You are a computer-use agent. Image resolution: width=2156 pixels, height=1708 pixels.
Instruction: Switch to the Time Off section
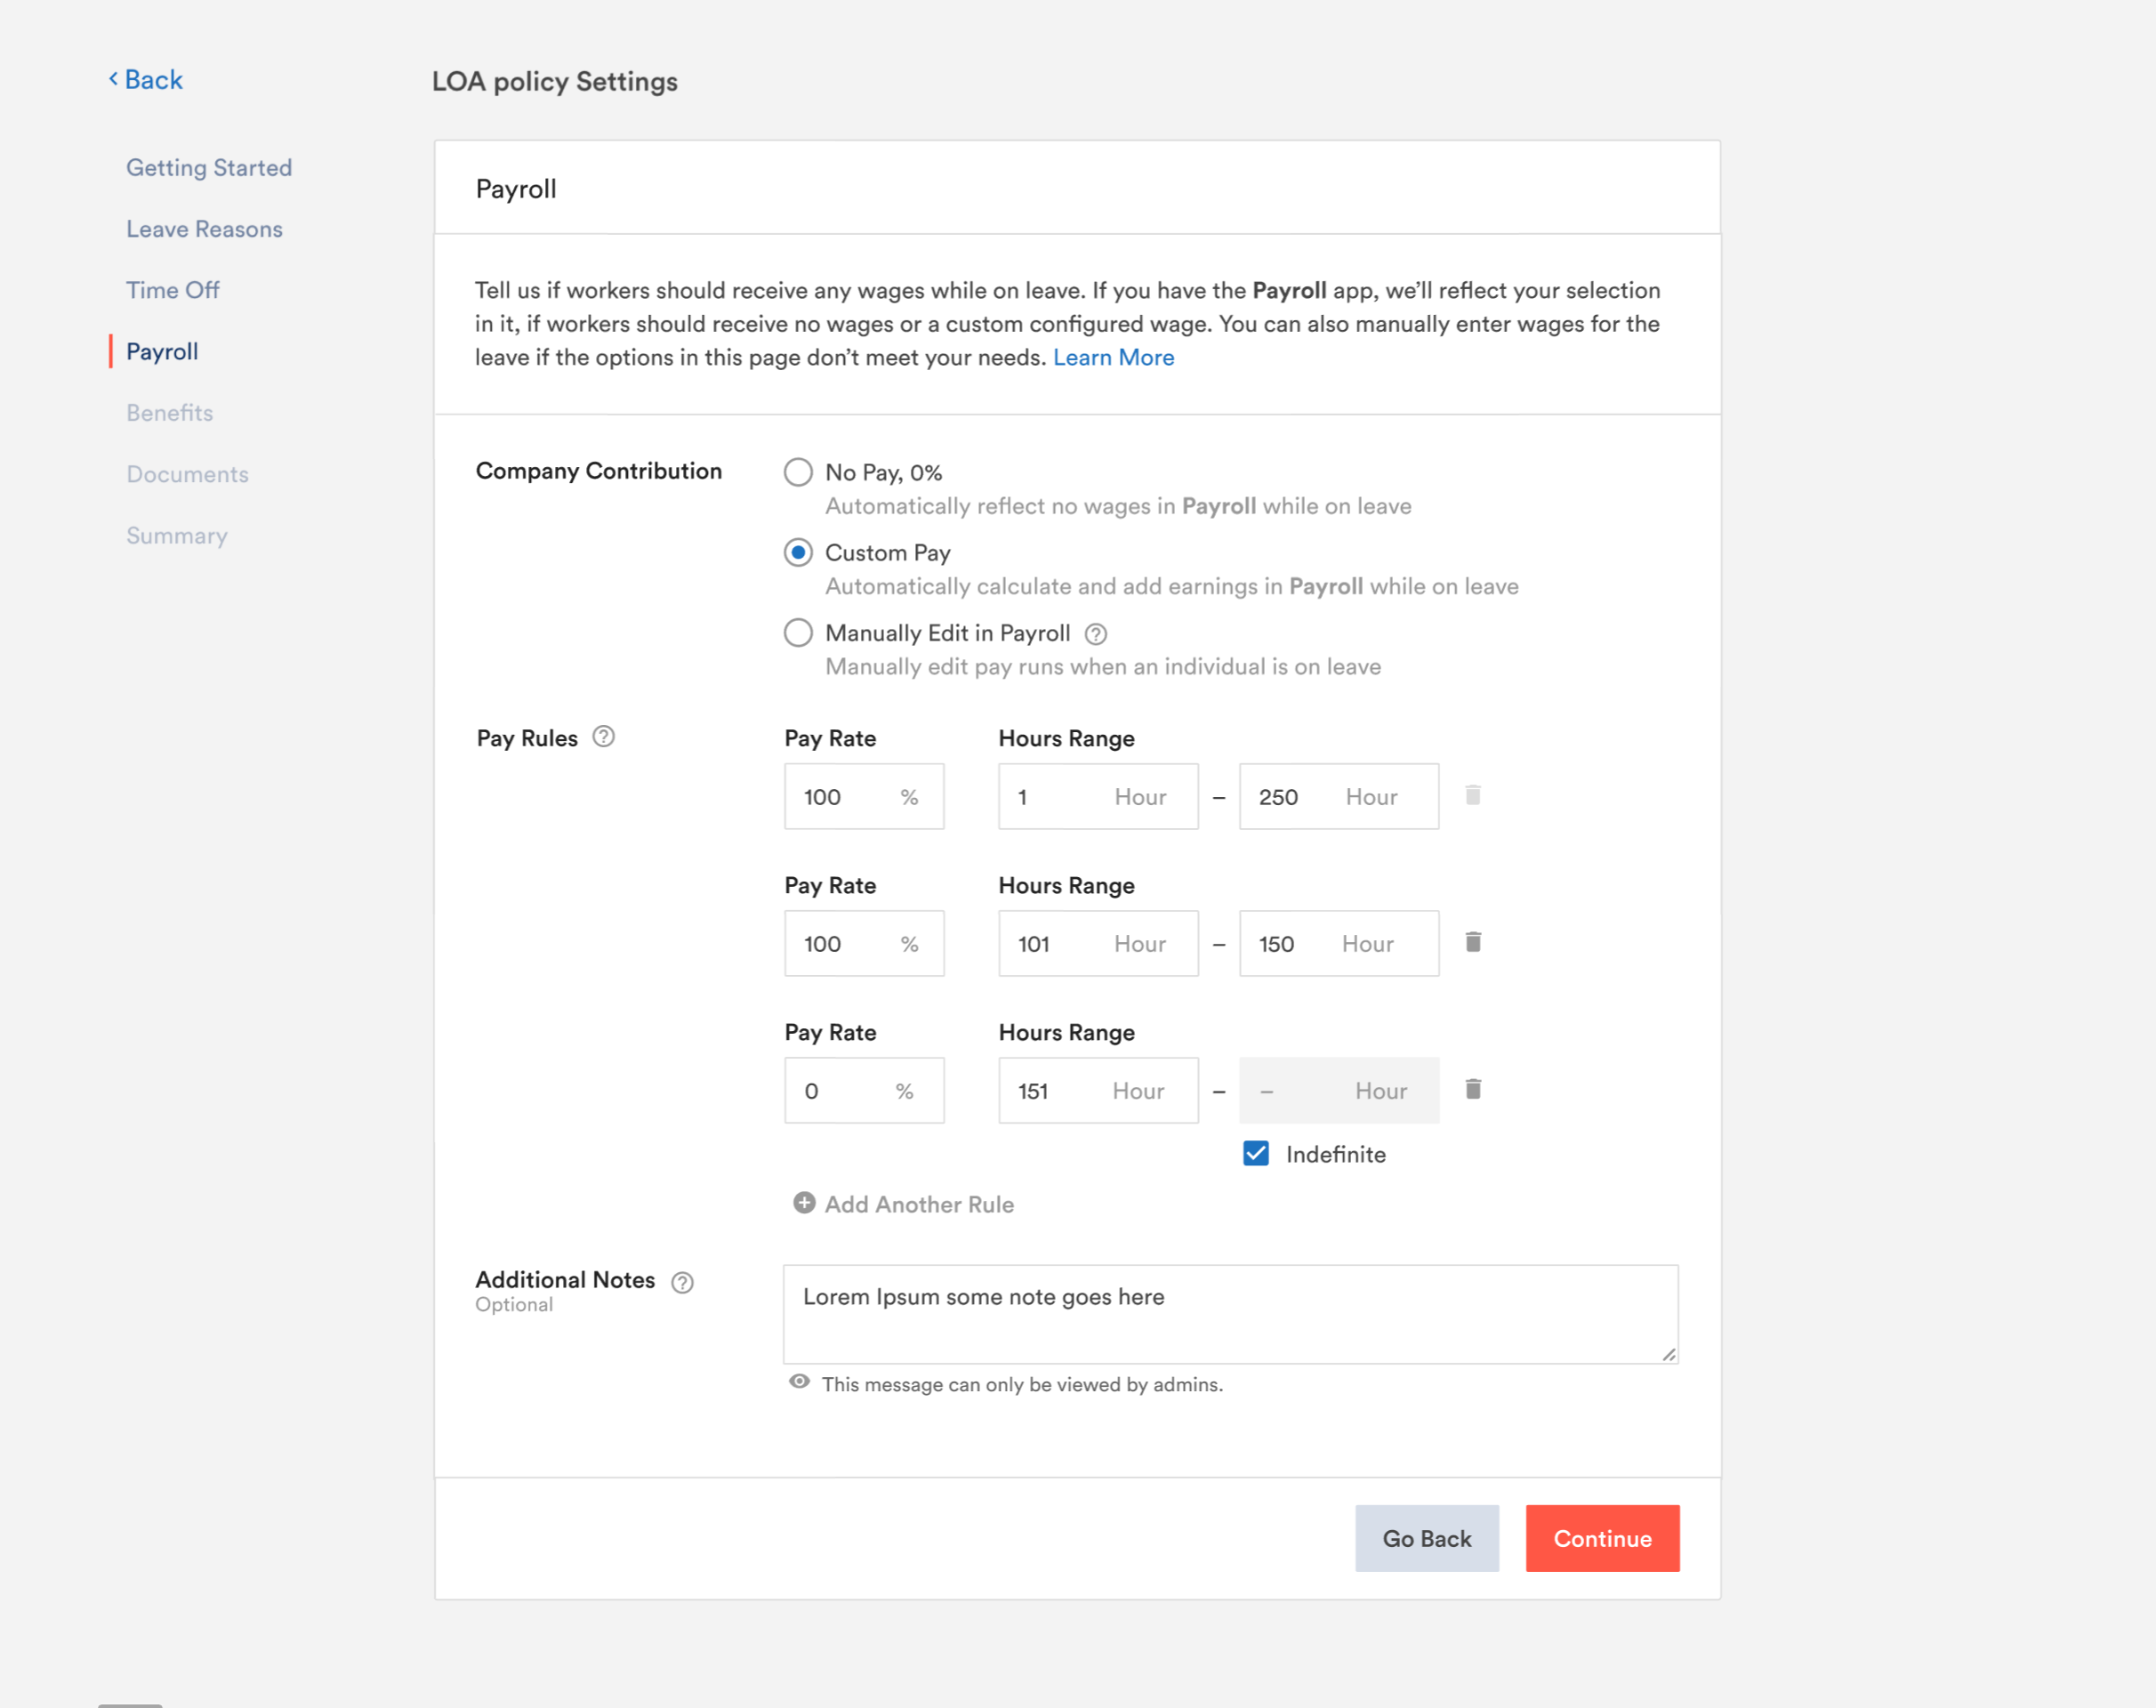click(x=172, y=290)
